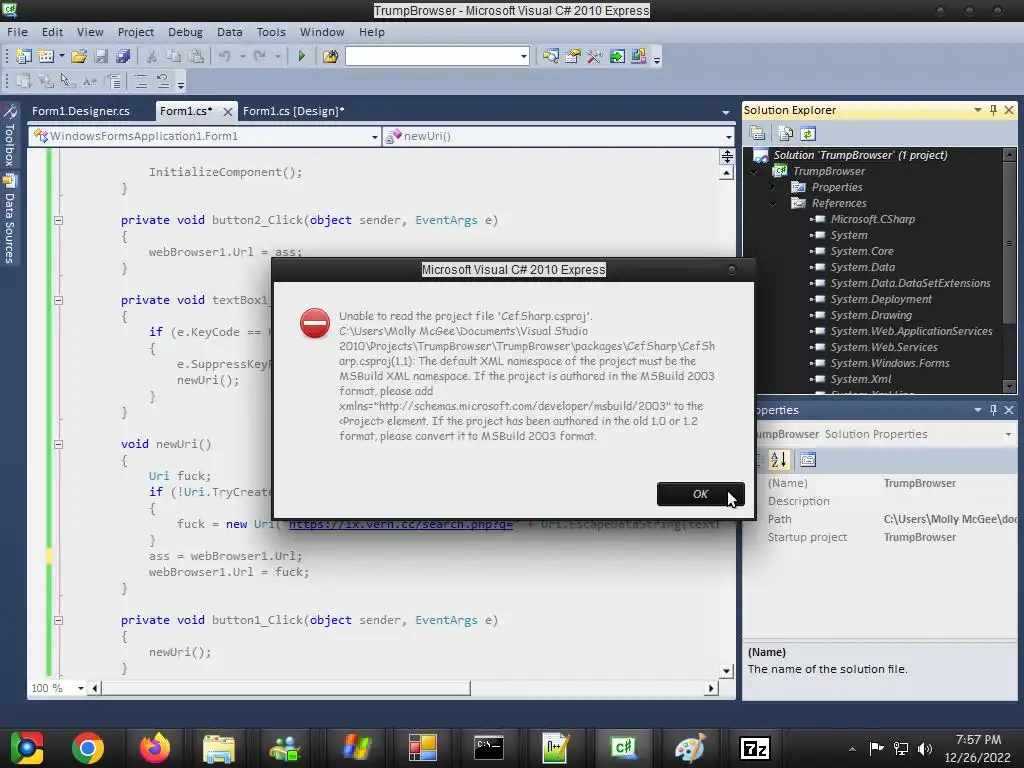The width and height of the screenshot is (1024, 768).
Task: Collapse the textBox1 key handler outline
Action: [58, 300]
